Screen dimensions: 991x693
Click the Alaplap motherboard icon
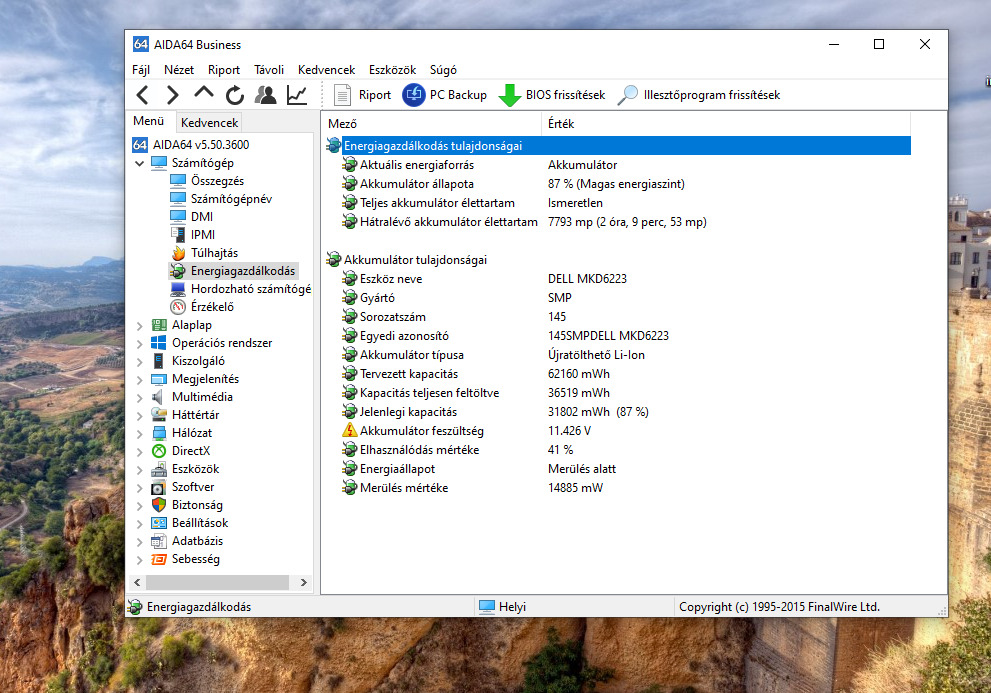159,325
